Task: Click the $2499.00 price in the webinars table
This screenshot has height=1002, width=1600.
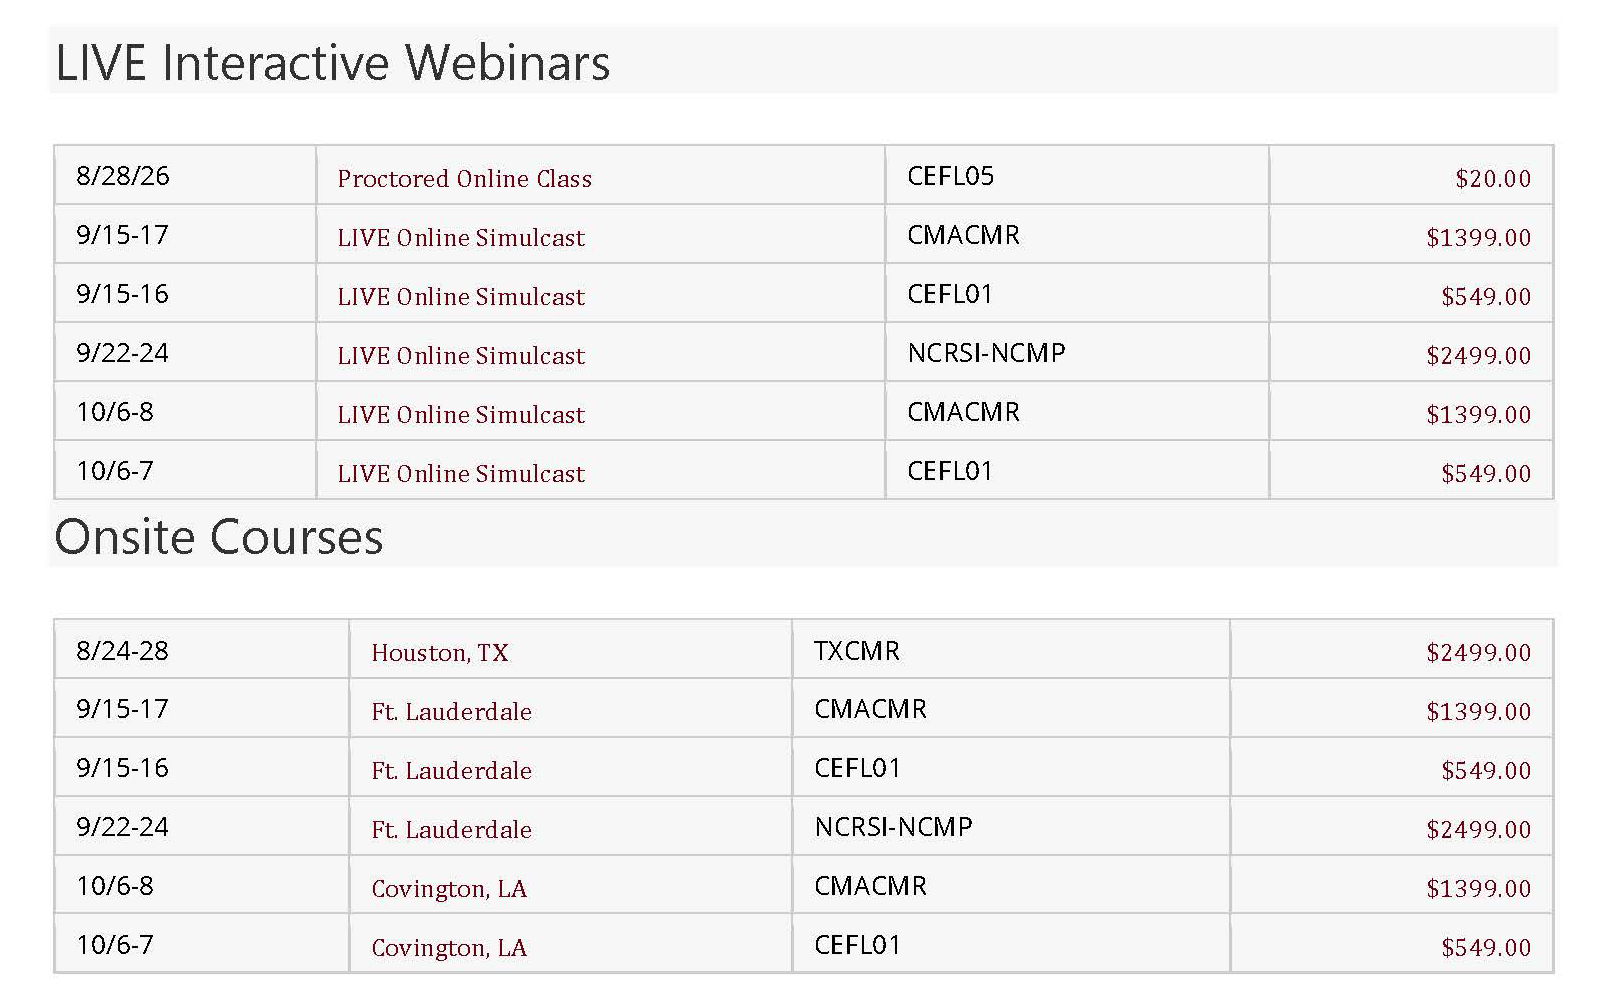Action: tap(1478, 356)
